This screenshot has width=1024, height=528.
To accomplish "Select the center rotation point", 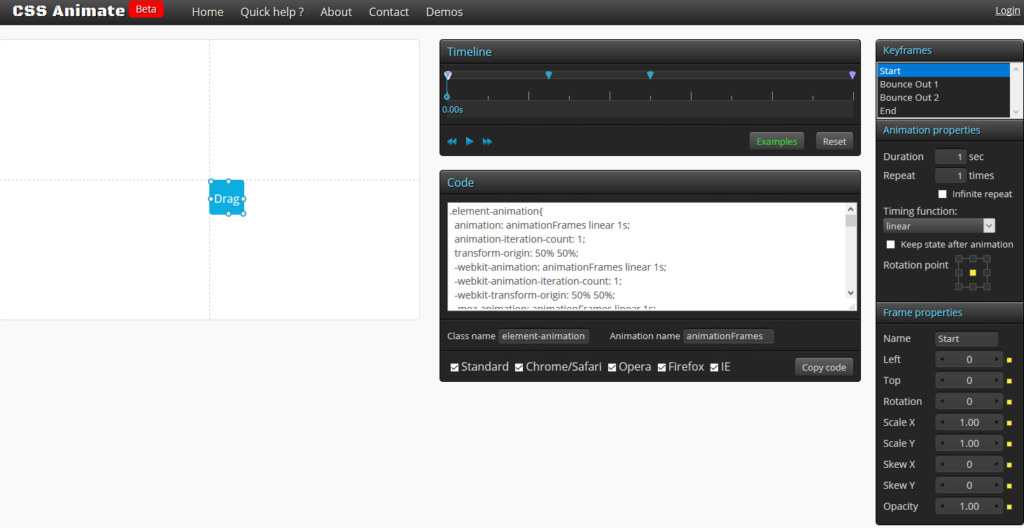I will [972, 273].
